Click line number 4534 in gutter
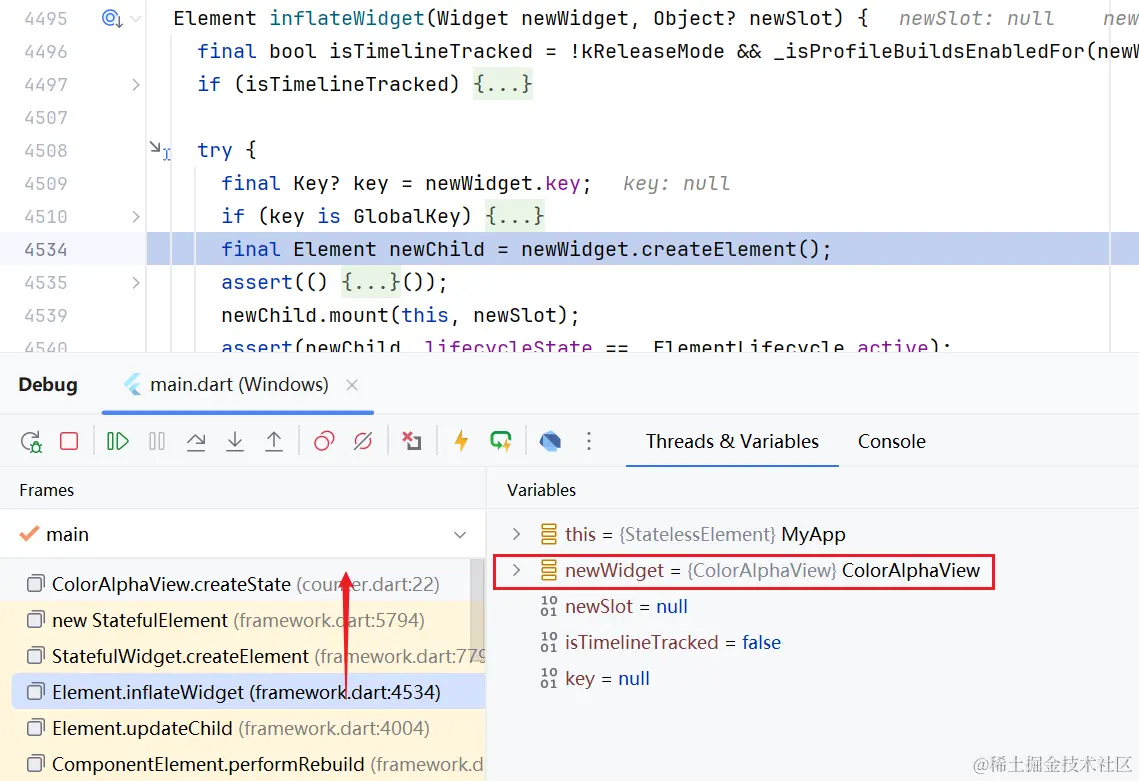 pyautogui.click(x=46, y=249)
